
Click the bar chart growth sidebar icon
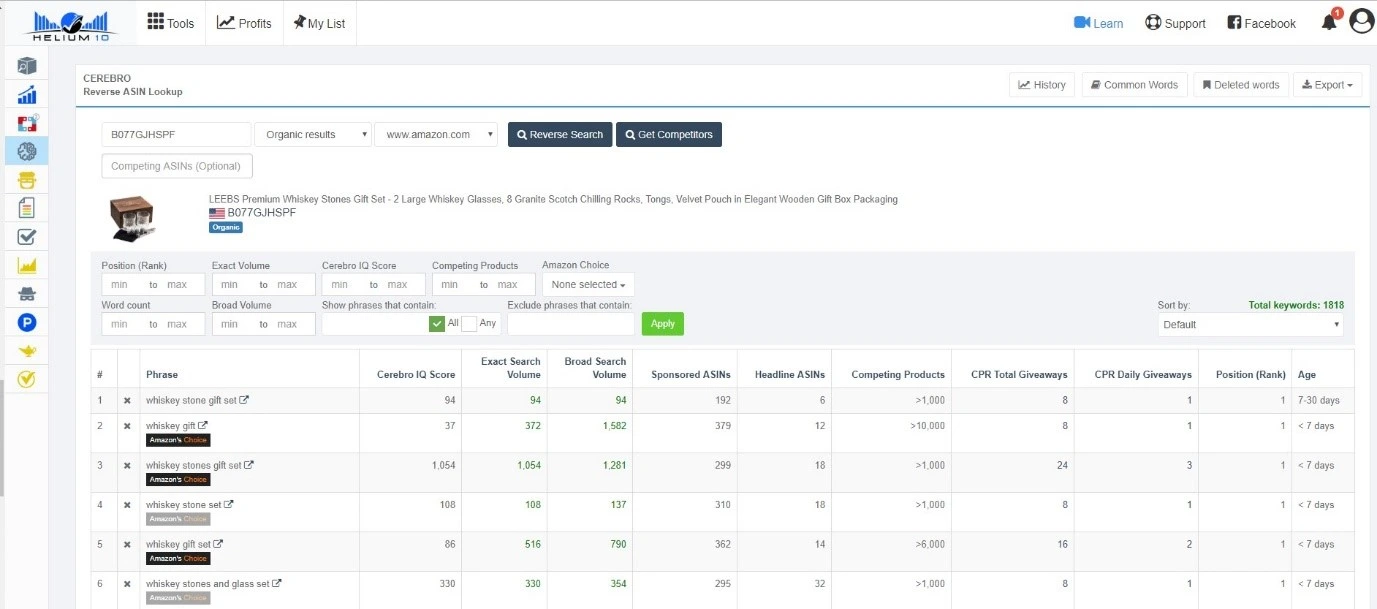[x=26, y=95]
